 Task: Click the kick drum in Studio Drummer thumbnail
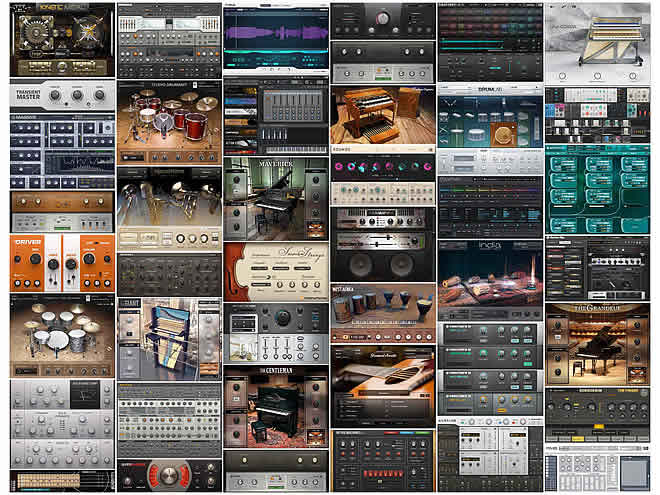[x=163, y=122]
